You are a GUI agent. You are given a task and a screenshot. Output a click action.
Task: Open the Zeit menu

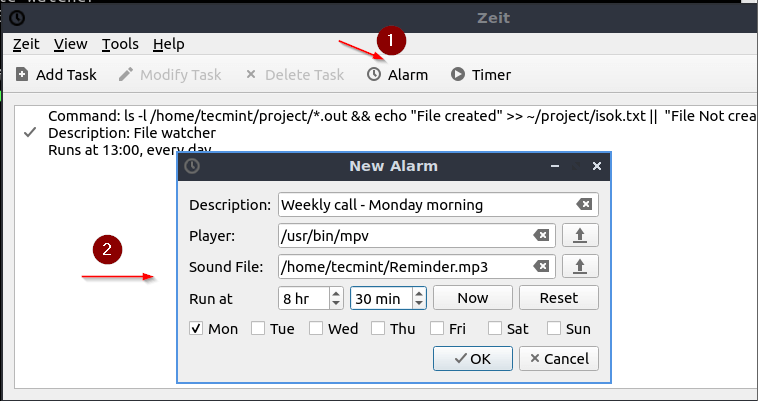[26, 44]
